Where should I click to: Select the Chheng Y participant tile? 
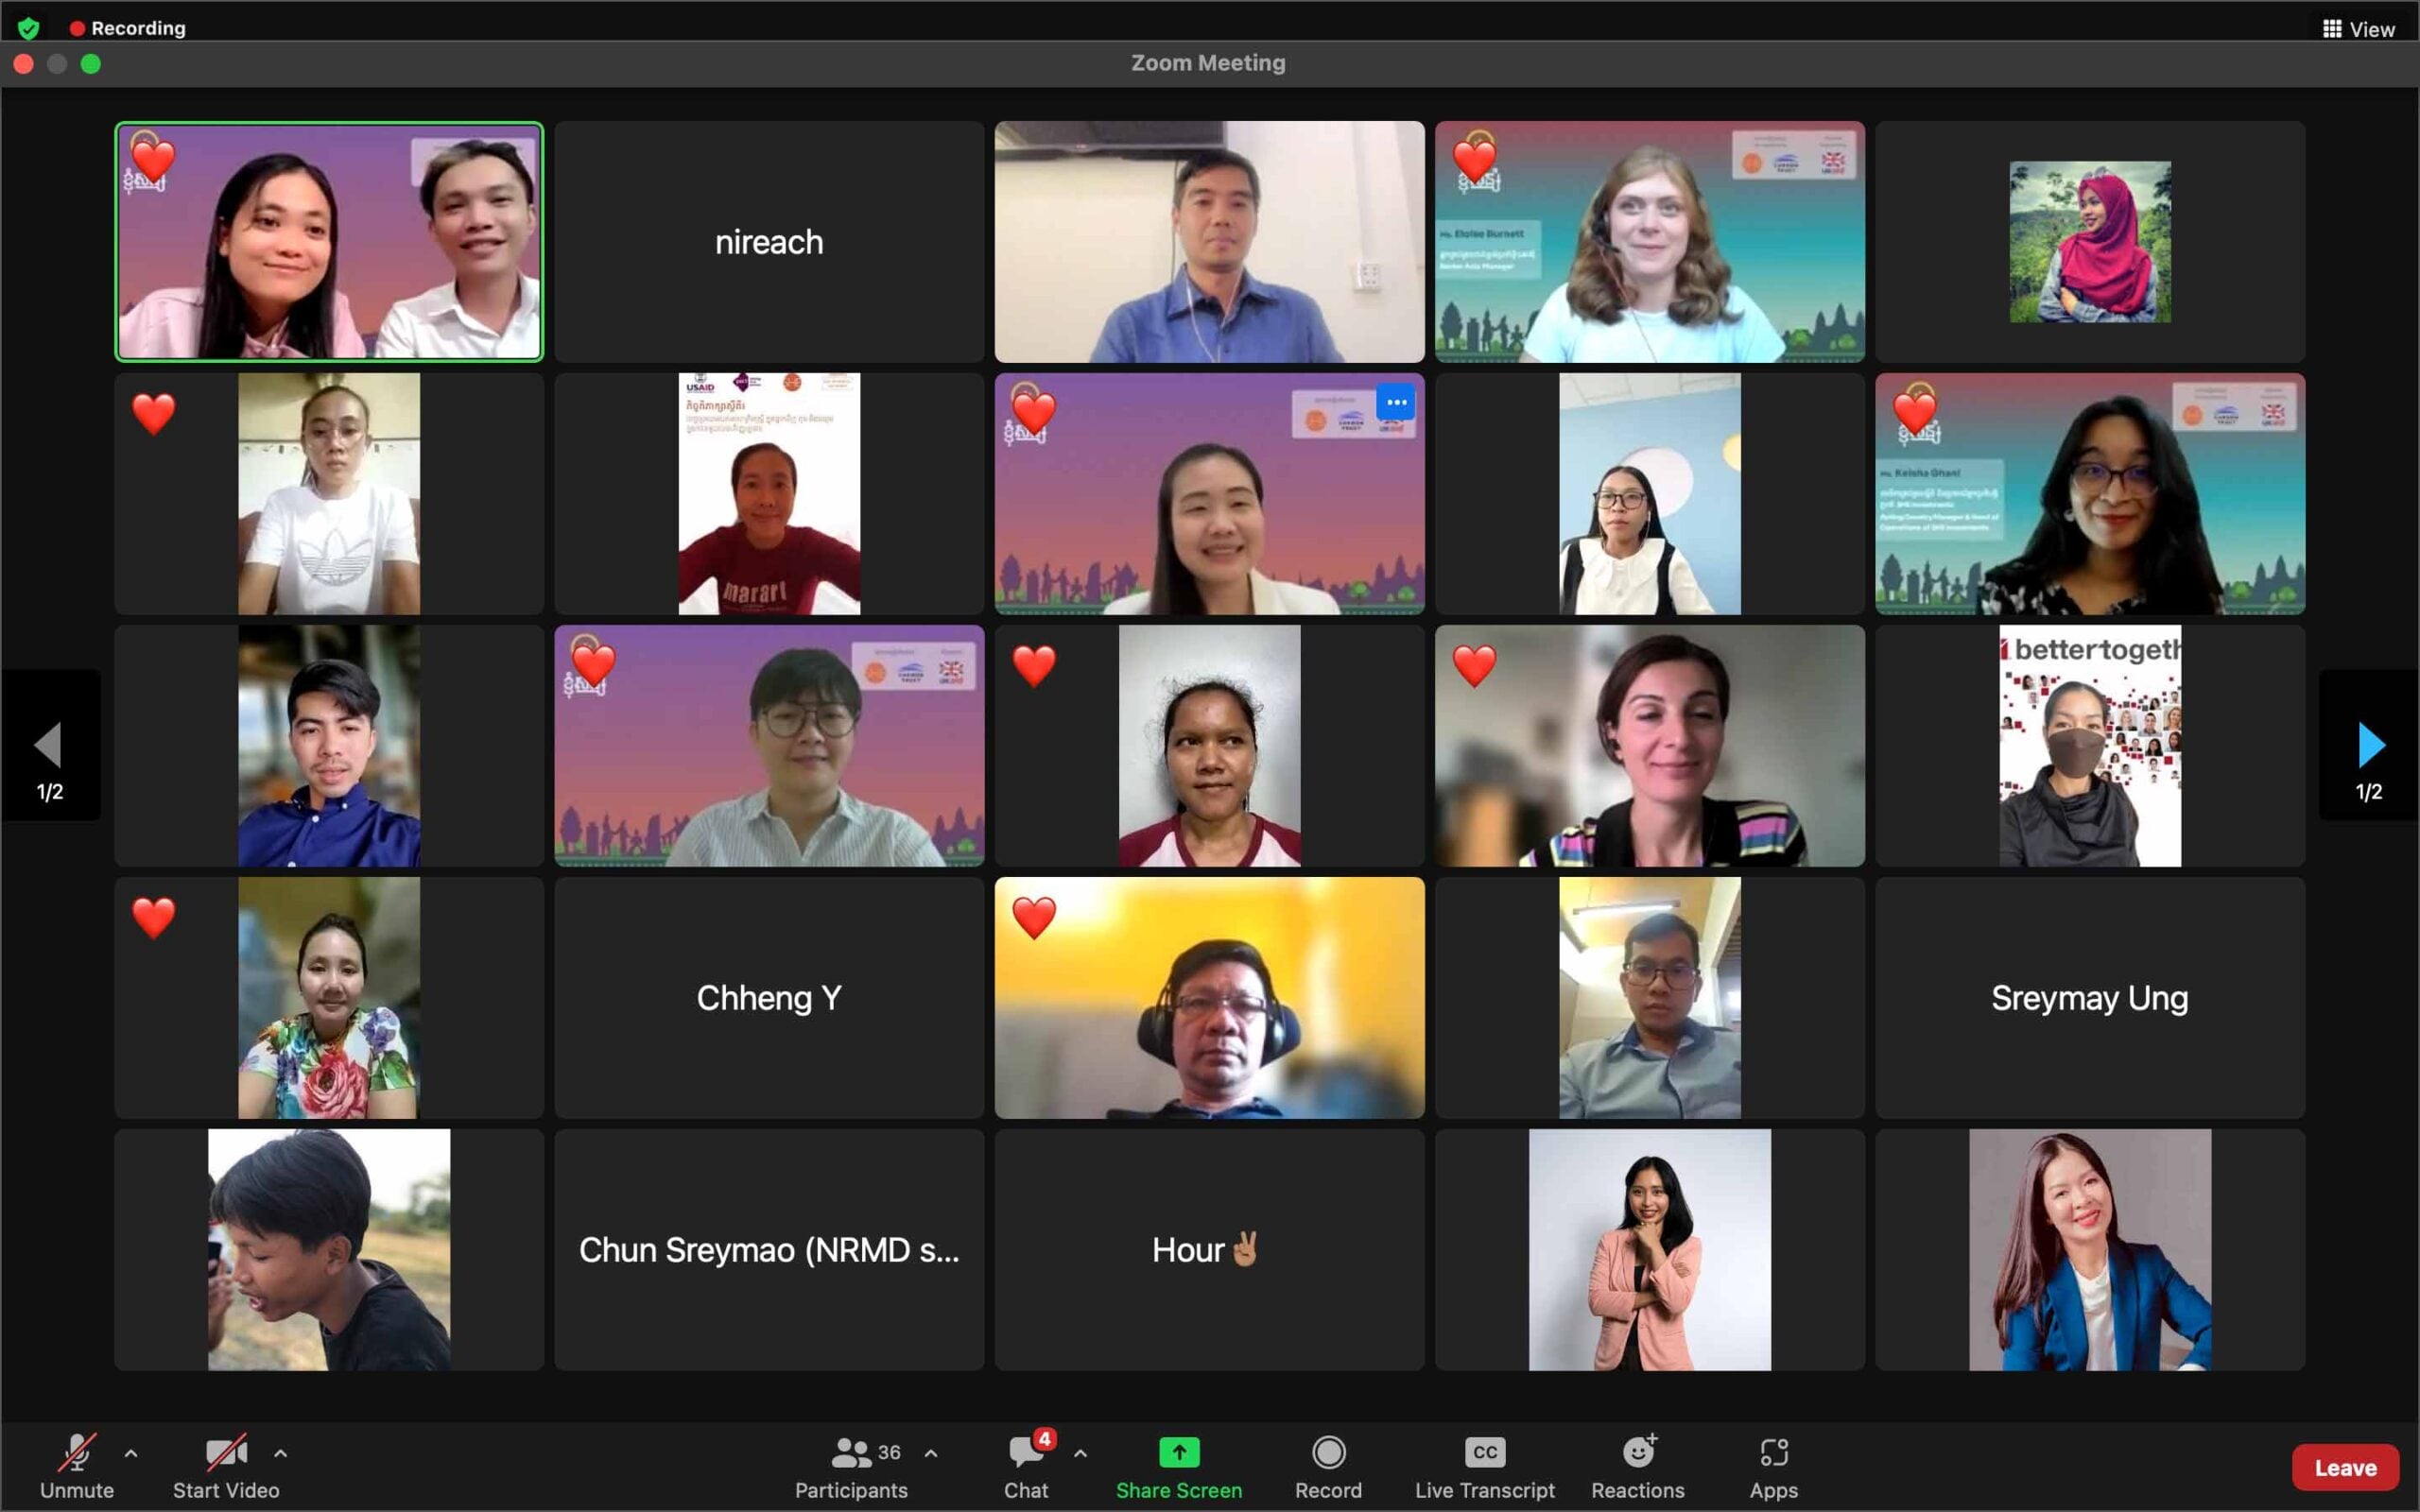click(769, 998)
